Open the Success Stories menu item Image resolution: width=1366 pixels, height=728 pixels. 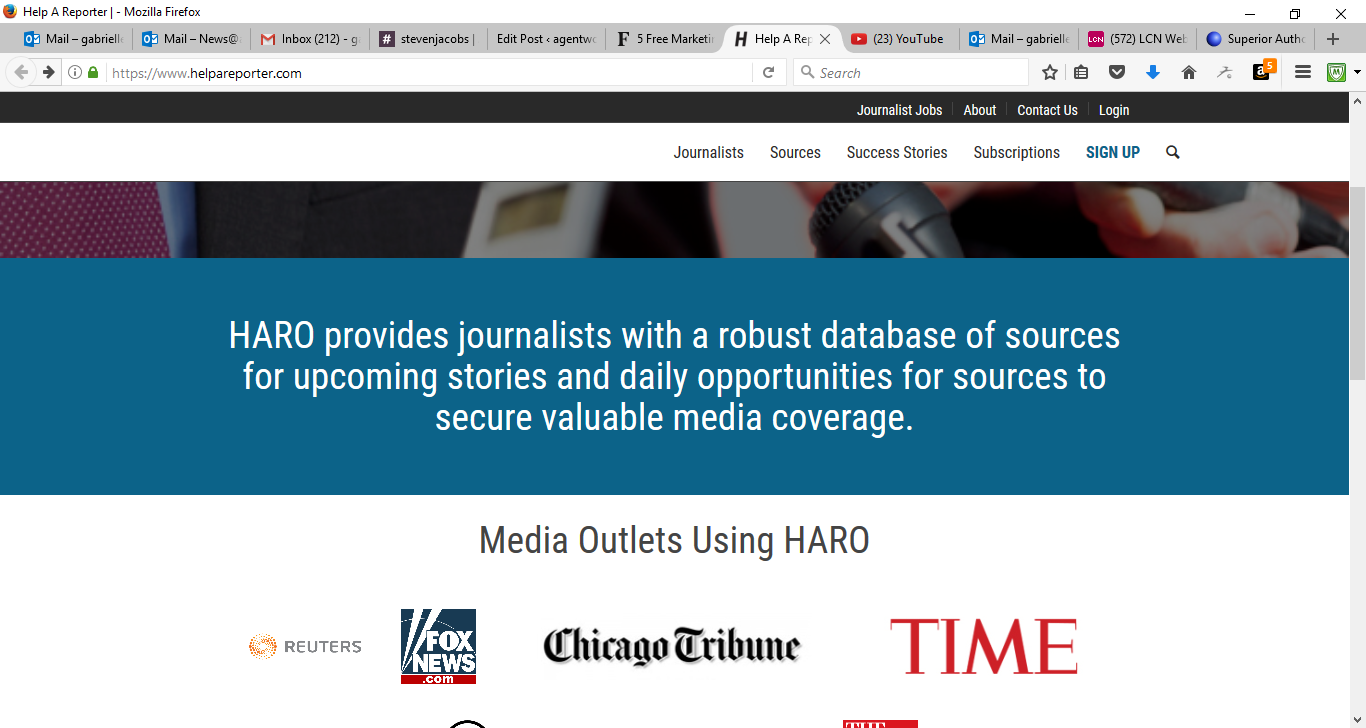tap(897, 152)
